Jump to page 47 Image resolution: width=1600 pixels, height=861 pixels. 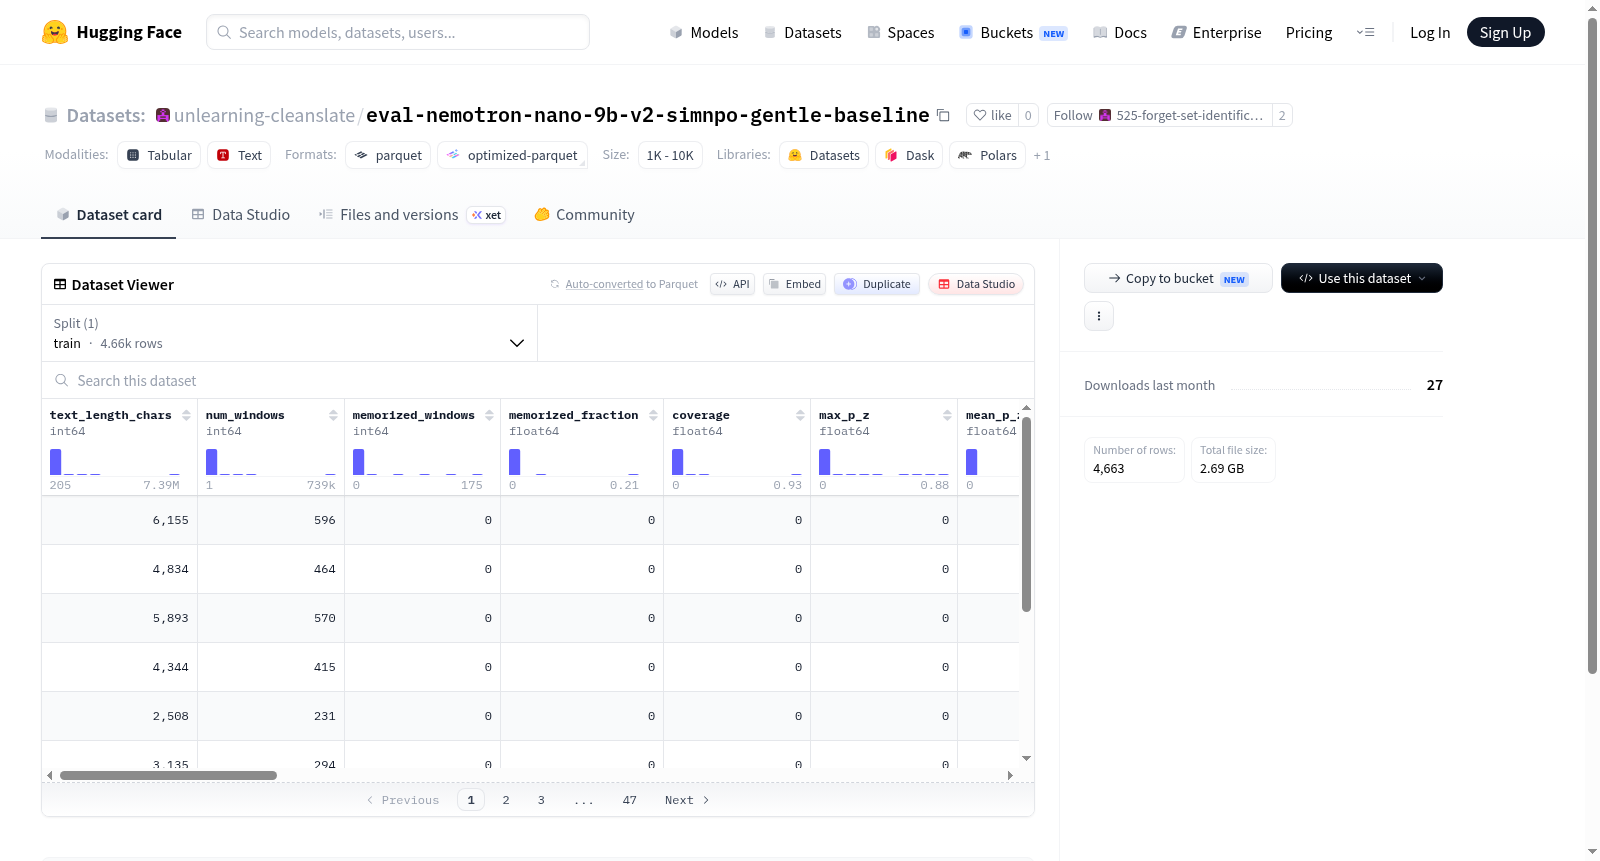pos(630,800)
